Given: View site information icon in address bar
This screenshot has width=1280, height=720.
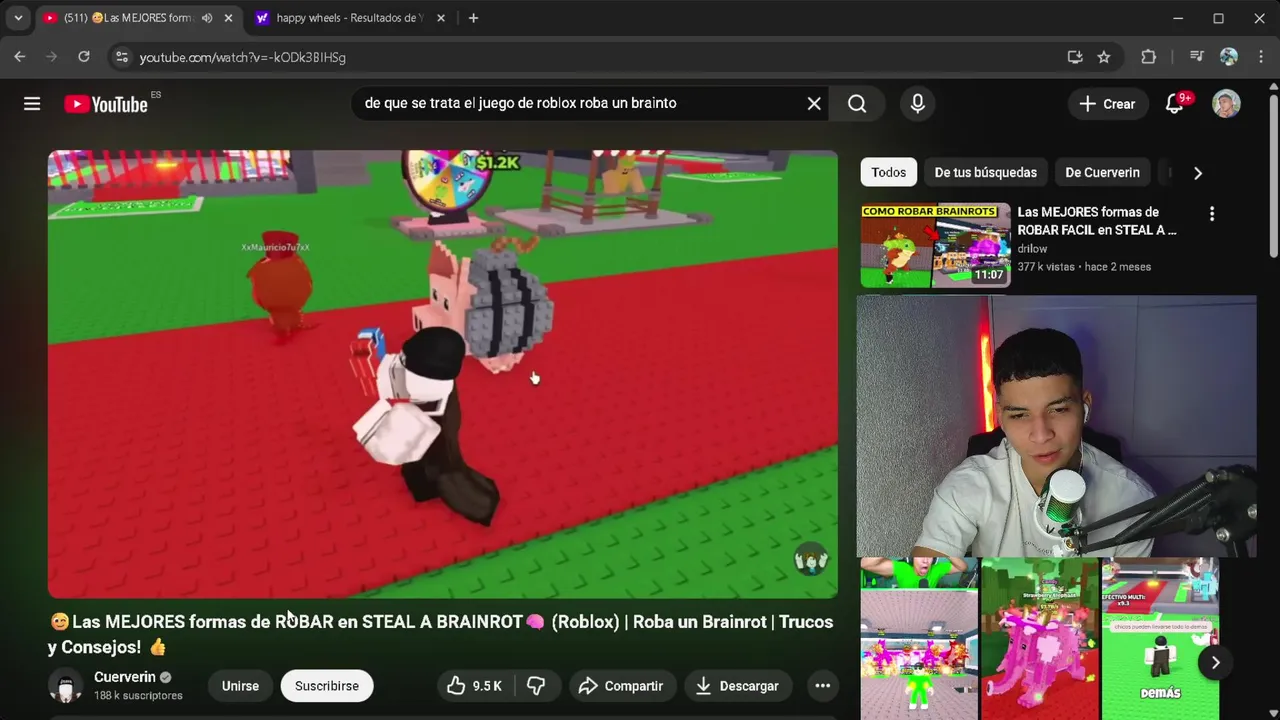Looking at the screenshot, I should point(121,57).
